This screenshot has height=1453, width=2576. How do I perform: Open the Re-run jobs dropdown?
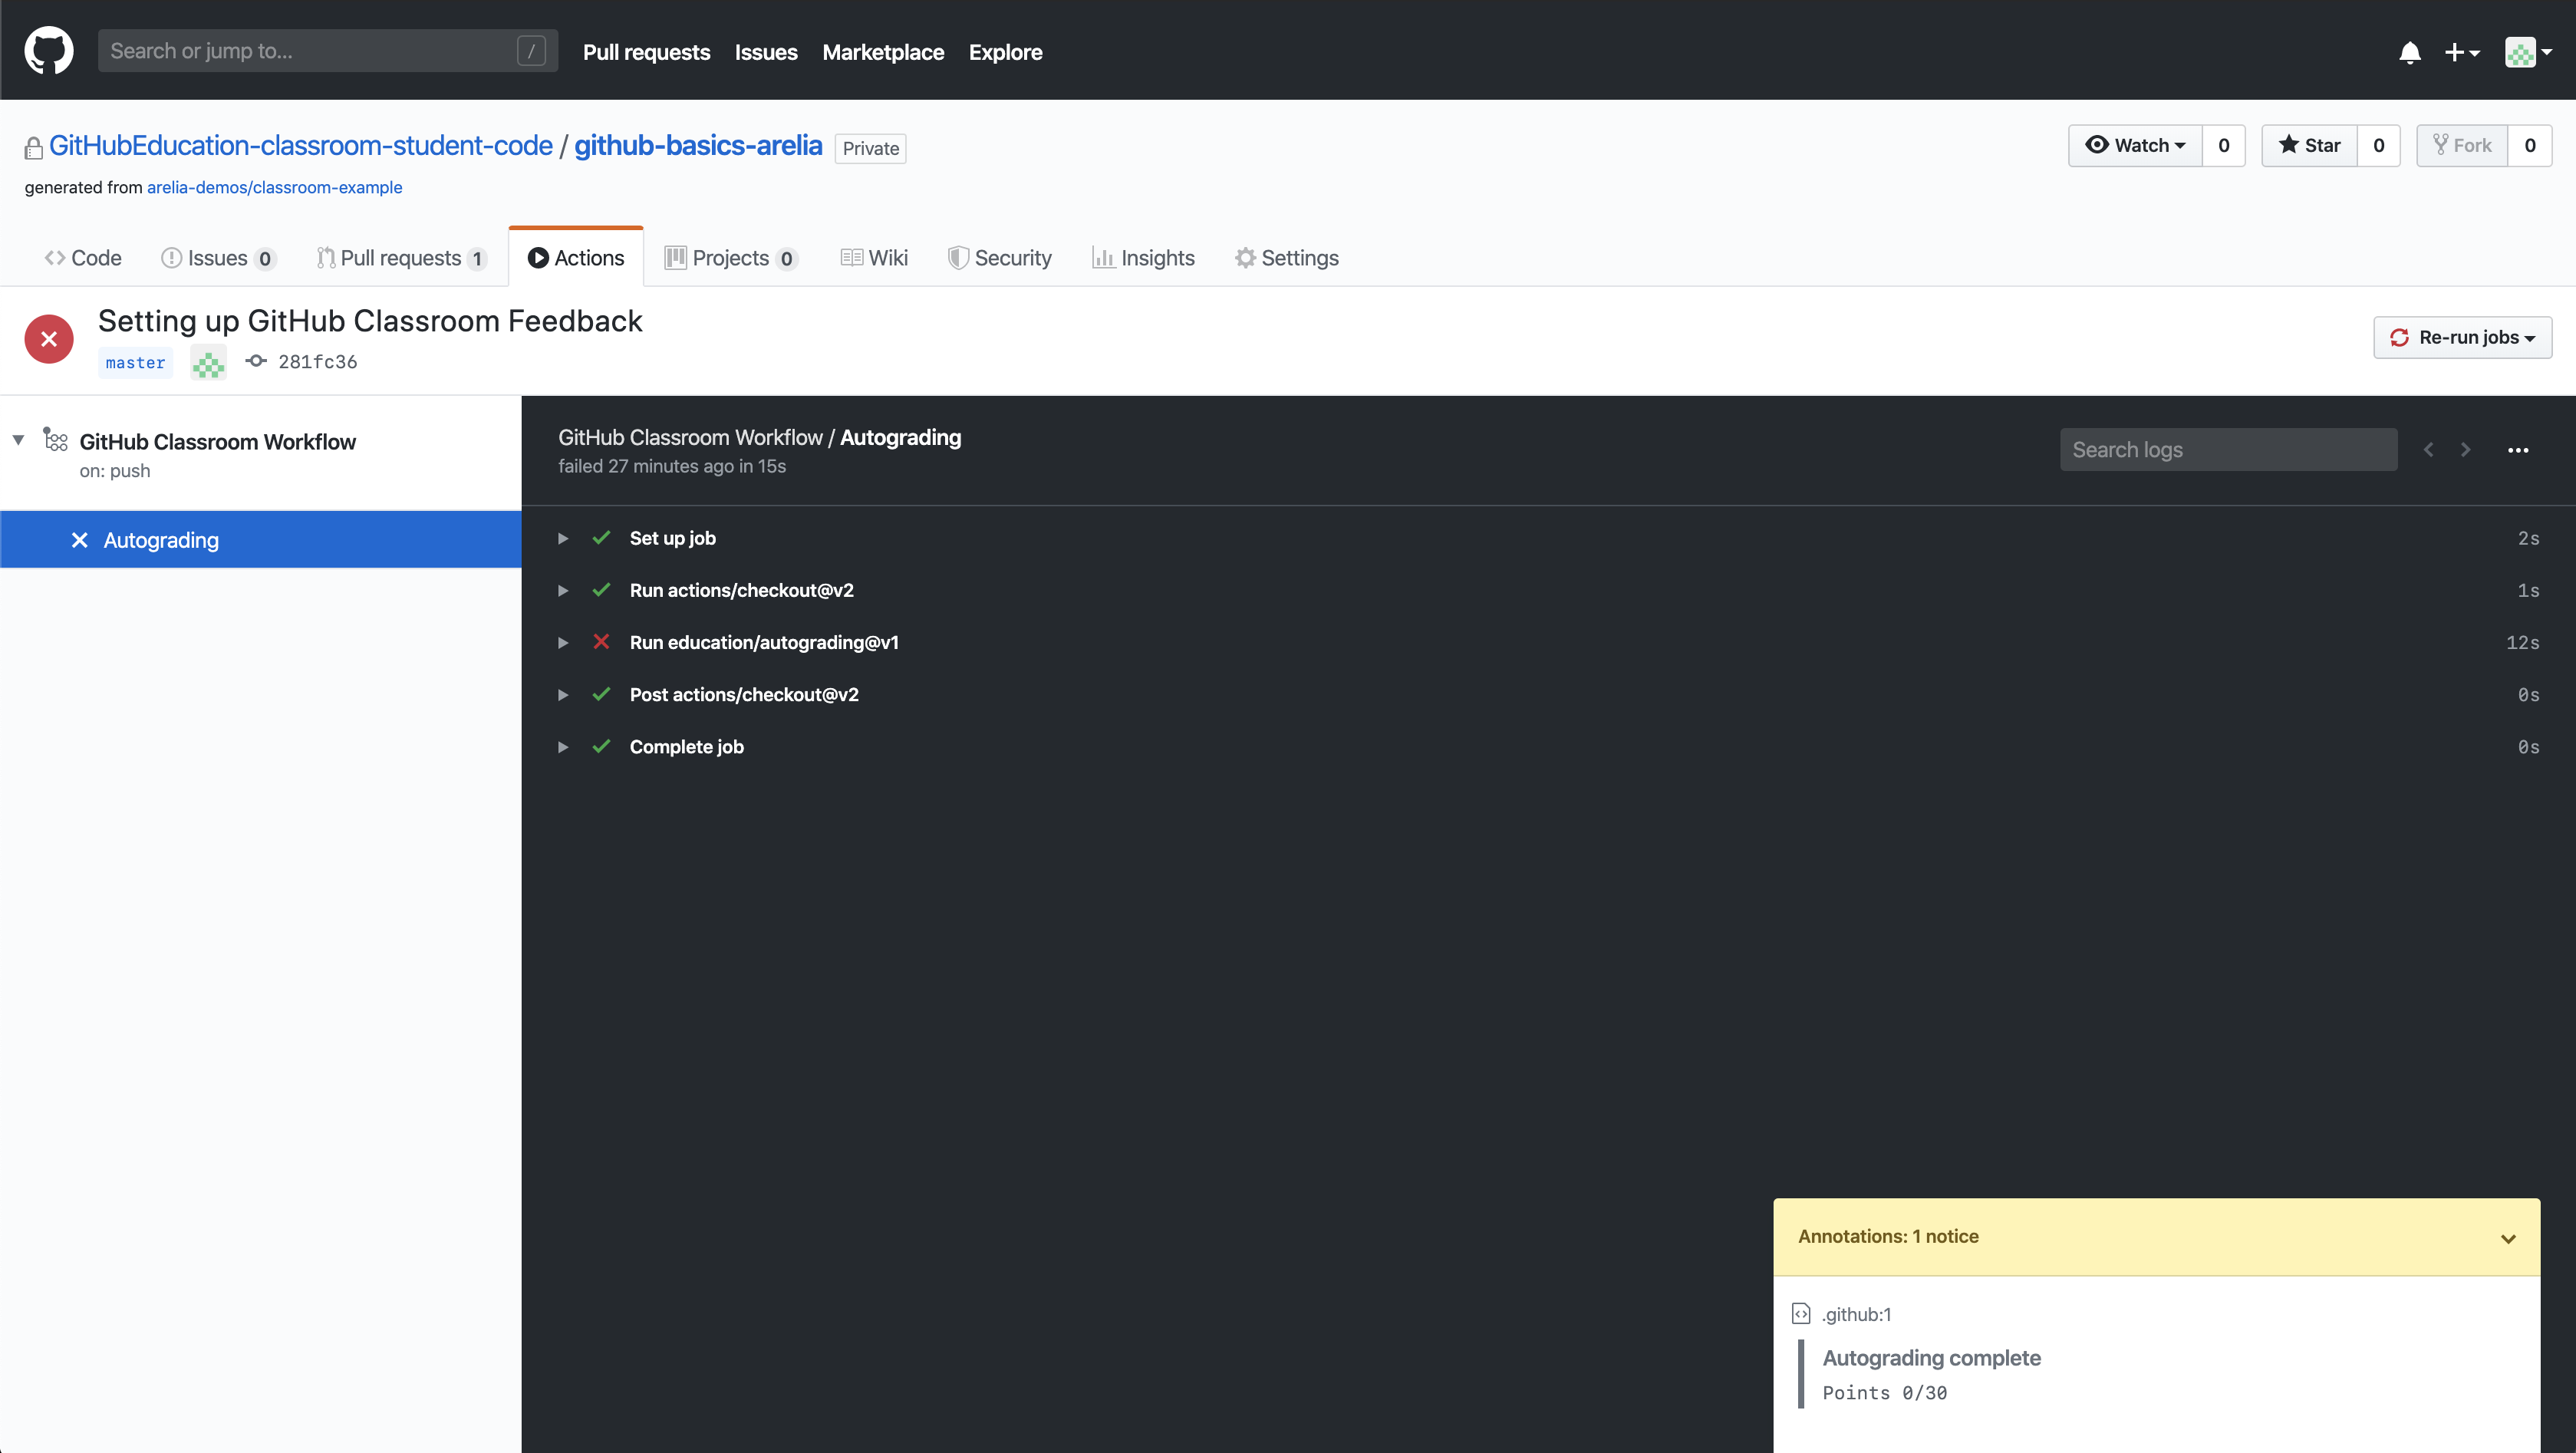point(2462,338)
